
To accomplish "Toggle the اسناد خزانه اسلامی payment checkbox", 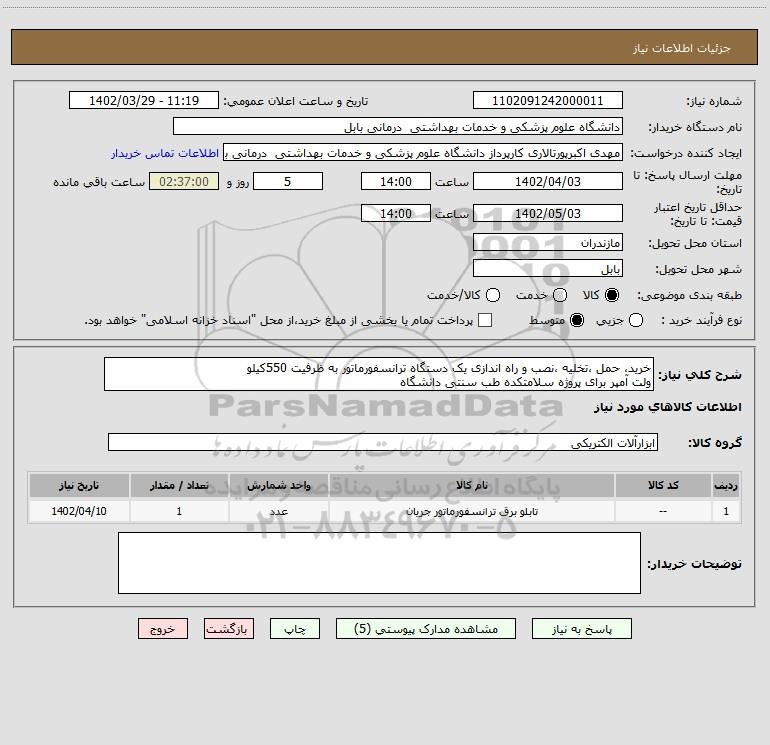I will 485,320.
